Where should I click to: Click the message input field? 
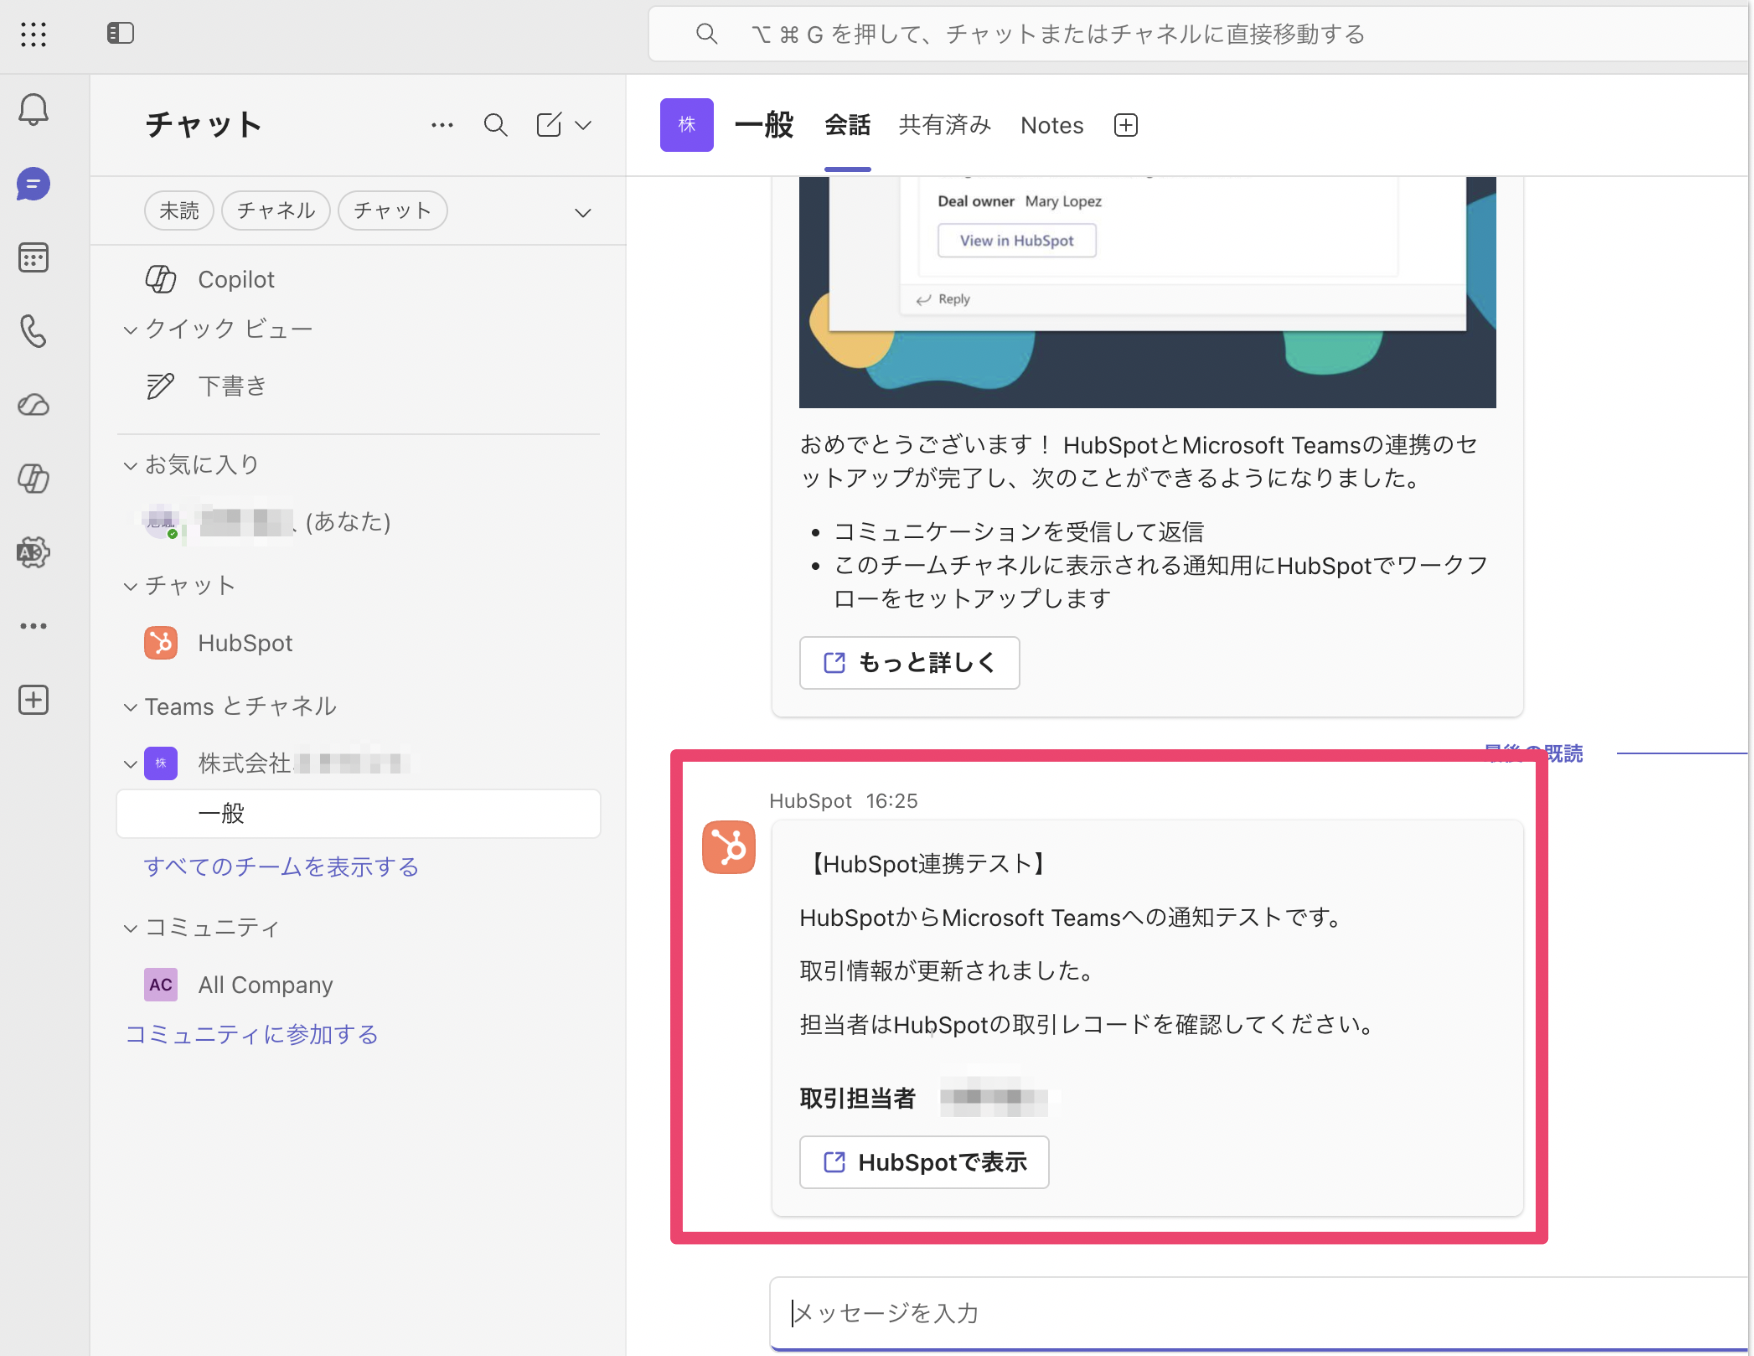(x=1260, y=1313)
